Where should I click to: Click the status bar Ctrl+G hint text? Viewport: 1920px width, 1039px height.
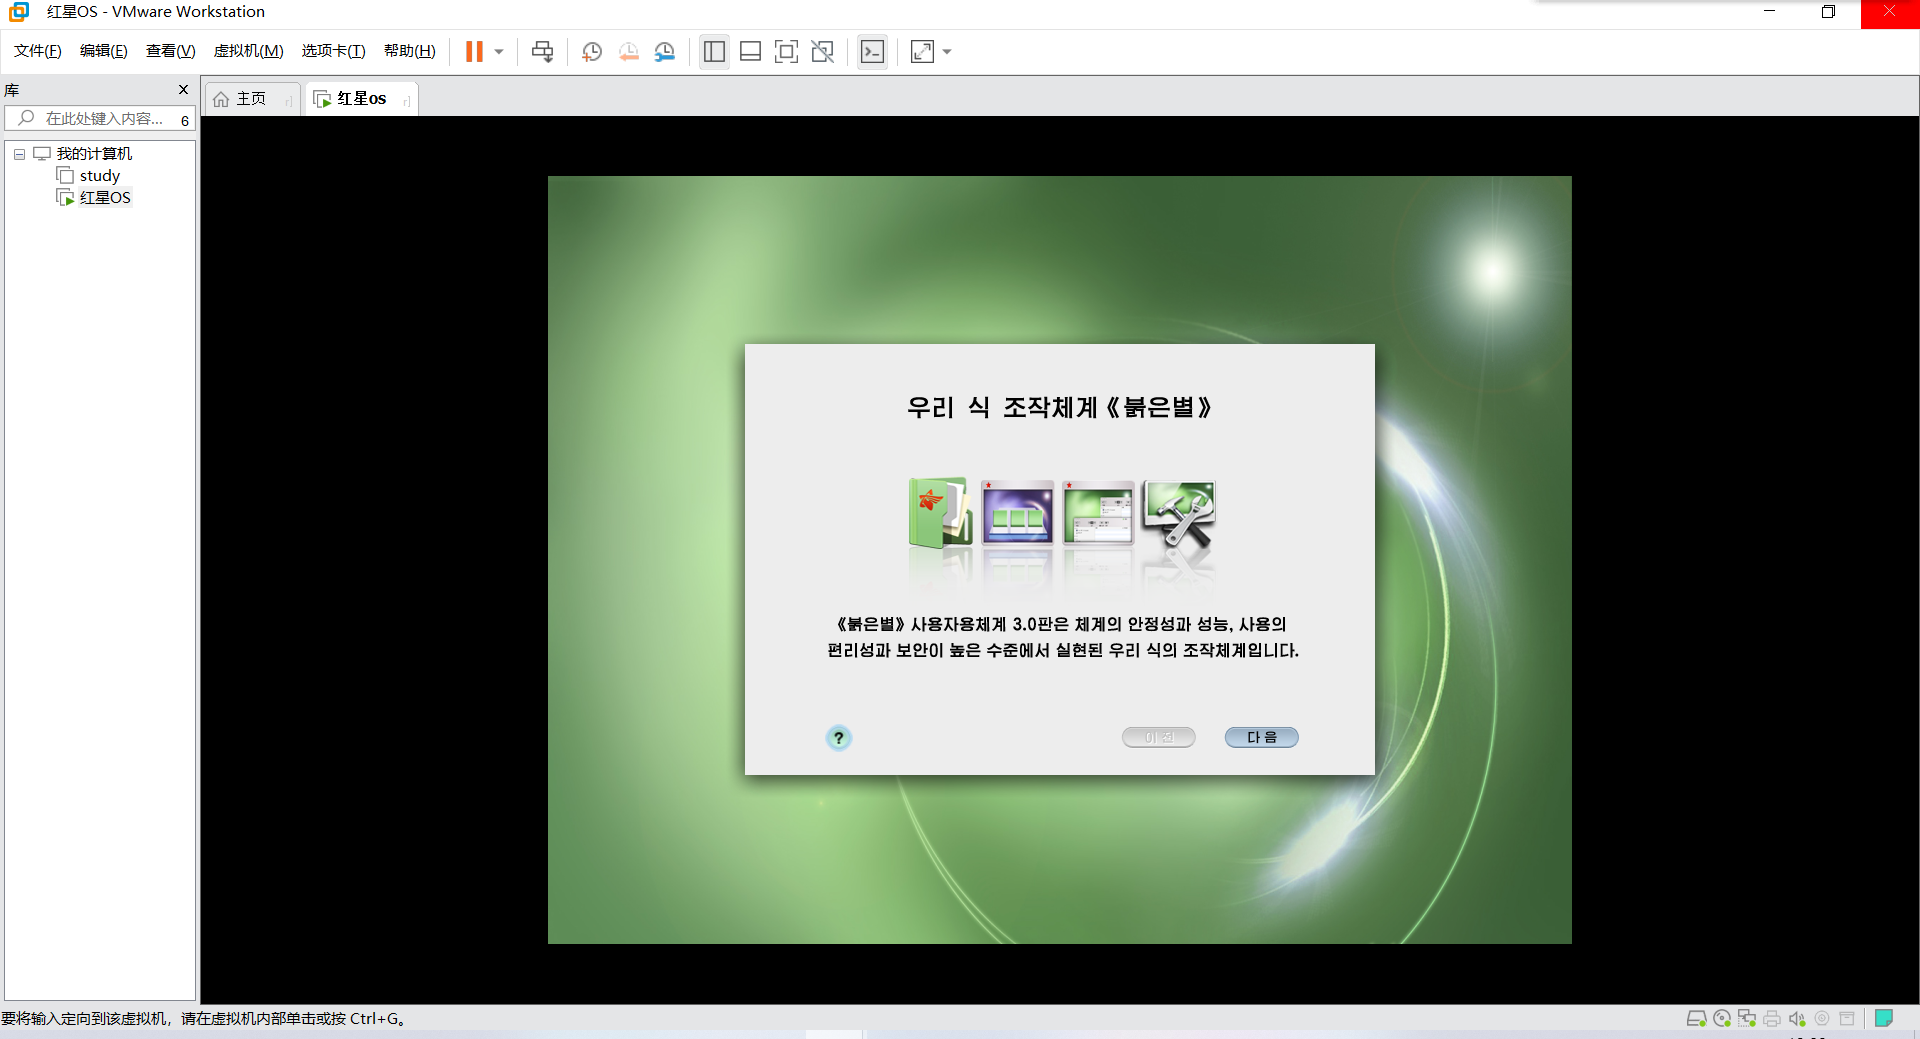click(203, 1019)
